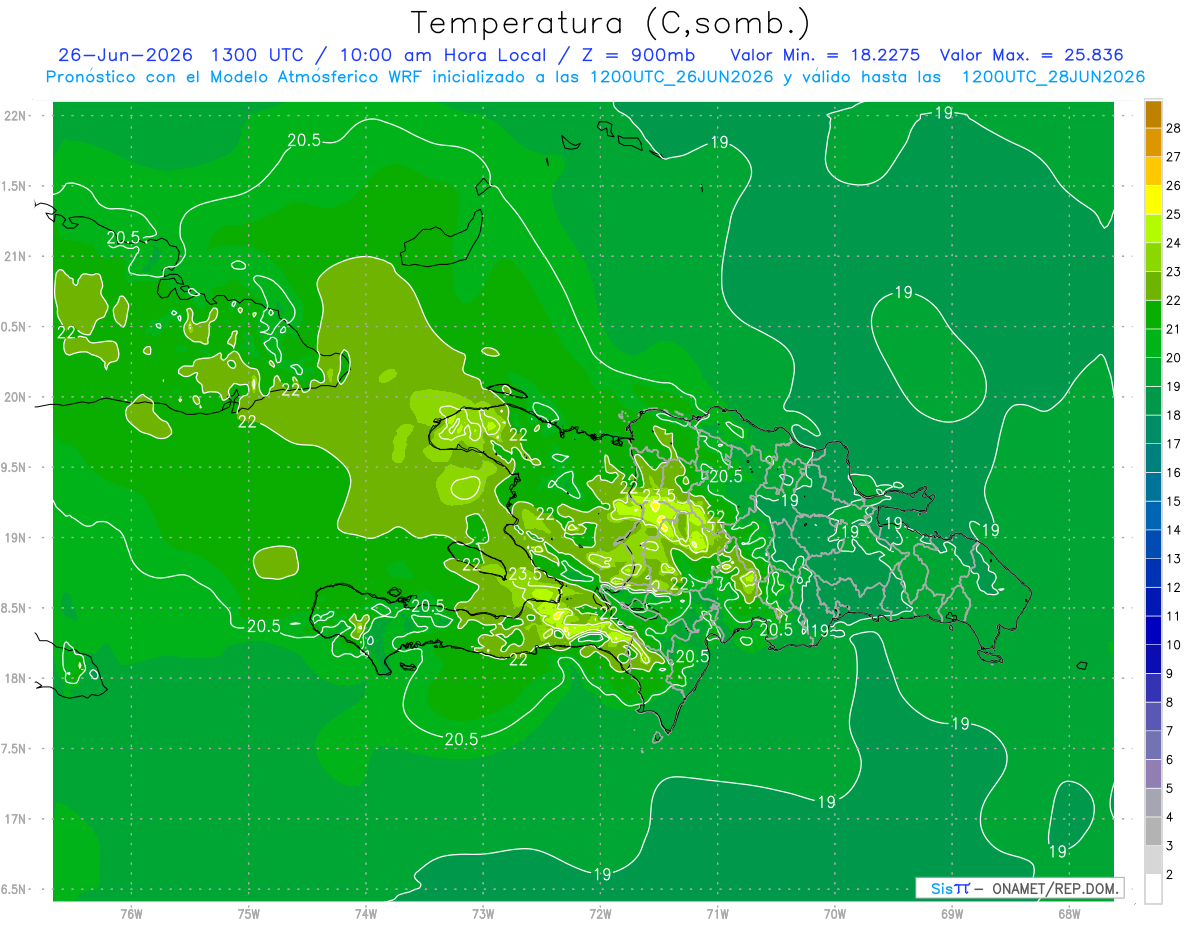Click the gray legend swatch between 3 and 4

pyautogui.click(x=1153, y=831)
